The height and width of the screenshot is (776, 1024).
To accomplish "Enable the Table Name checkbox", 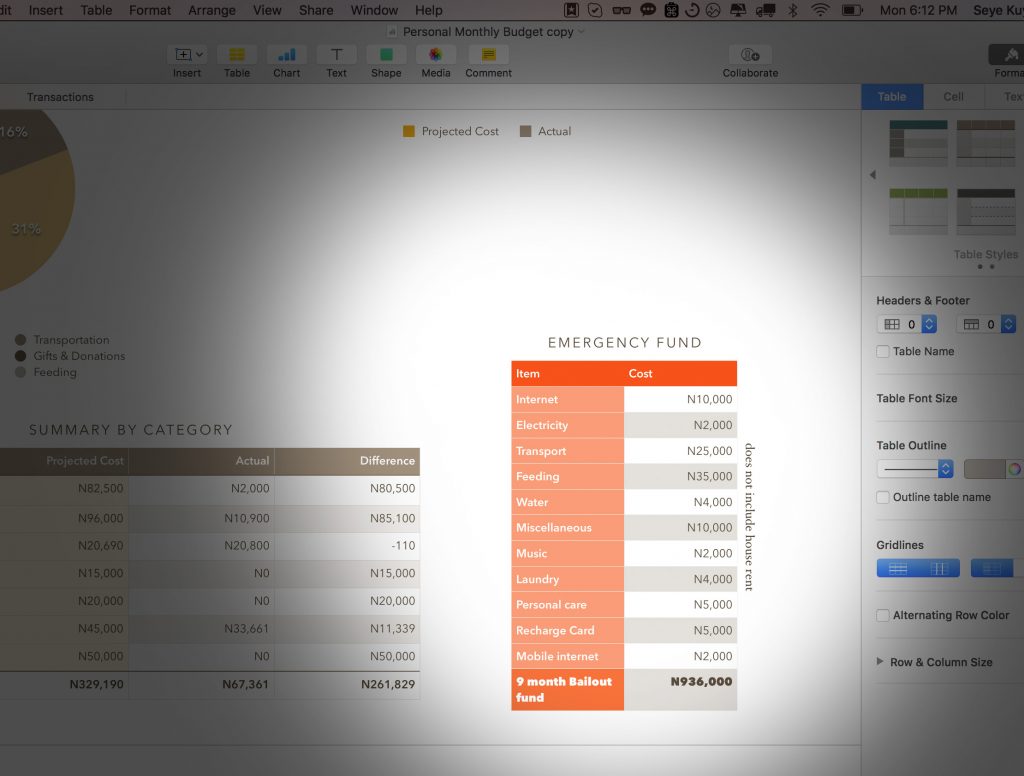I will pos(883,351).
